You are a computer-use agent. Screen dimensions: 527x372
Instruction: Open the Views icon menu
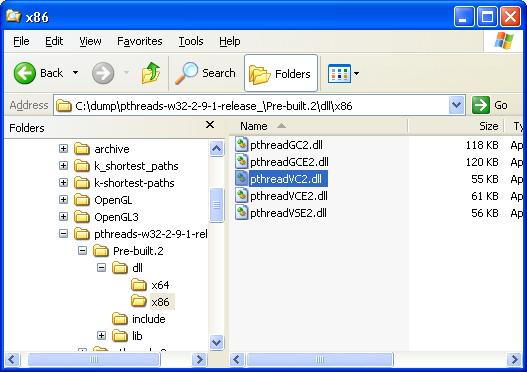coord(339,73)
